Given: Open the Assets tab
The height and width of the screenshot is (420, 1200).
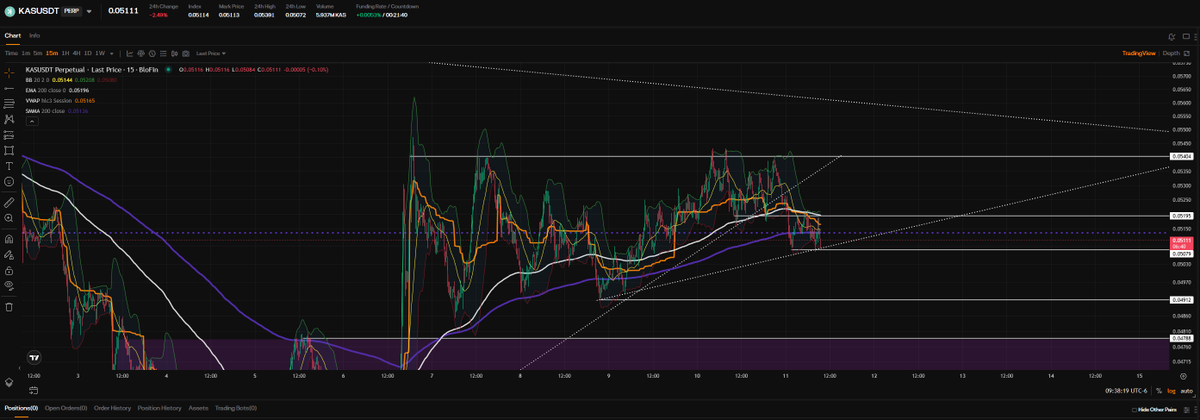Looking at the screenshot, I should (198, 408).
